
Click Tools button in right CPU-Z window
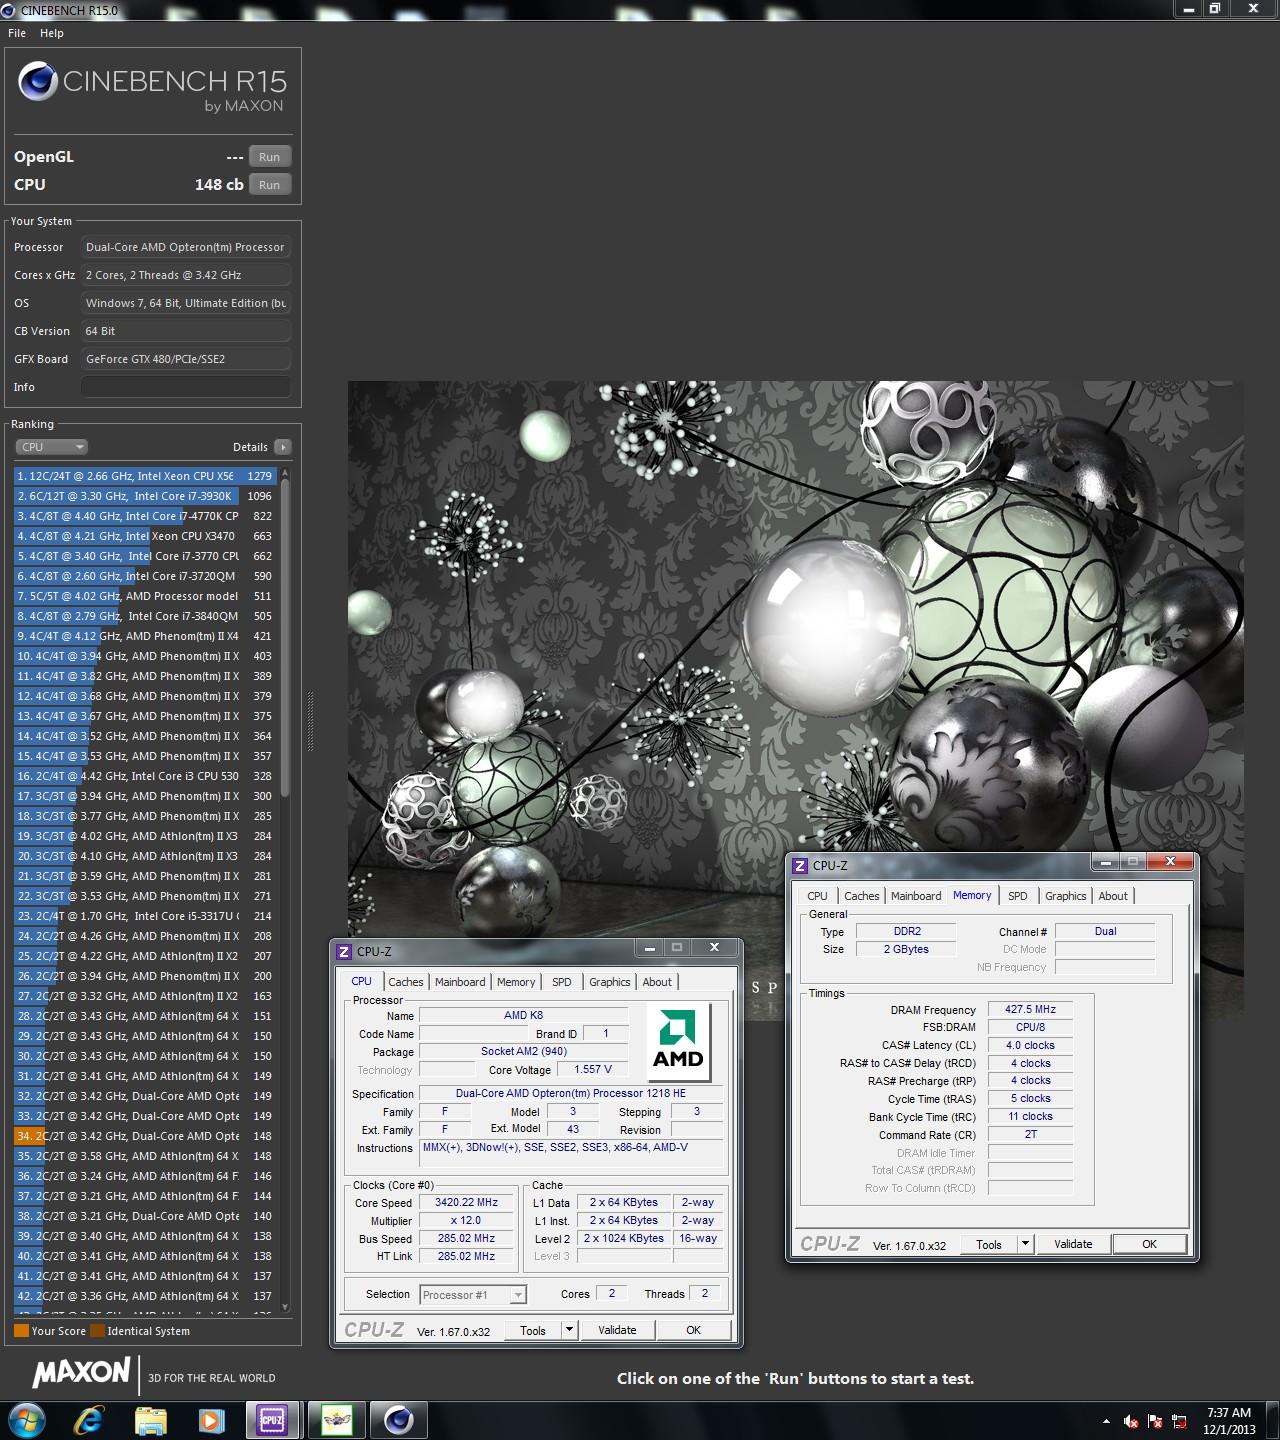tap(989, 1244)
